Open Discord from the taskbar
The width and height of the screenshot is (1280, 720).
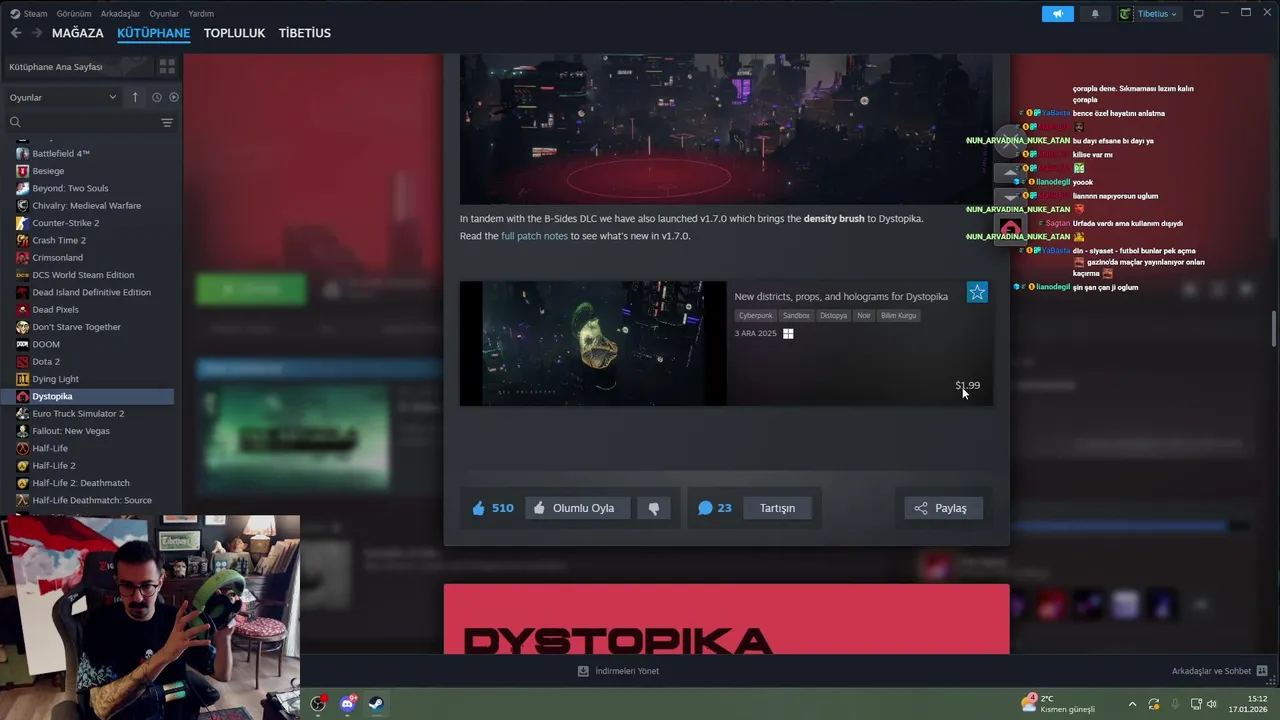[347, 704]
